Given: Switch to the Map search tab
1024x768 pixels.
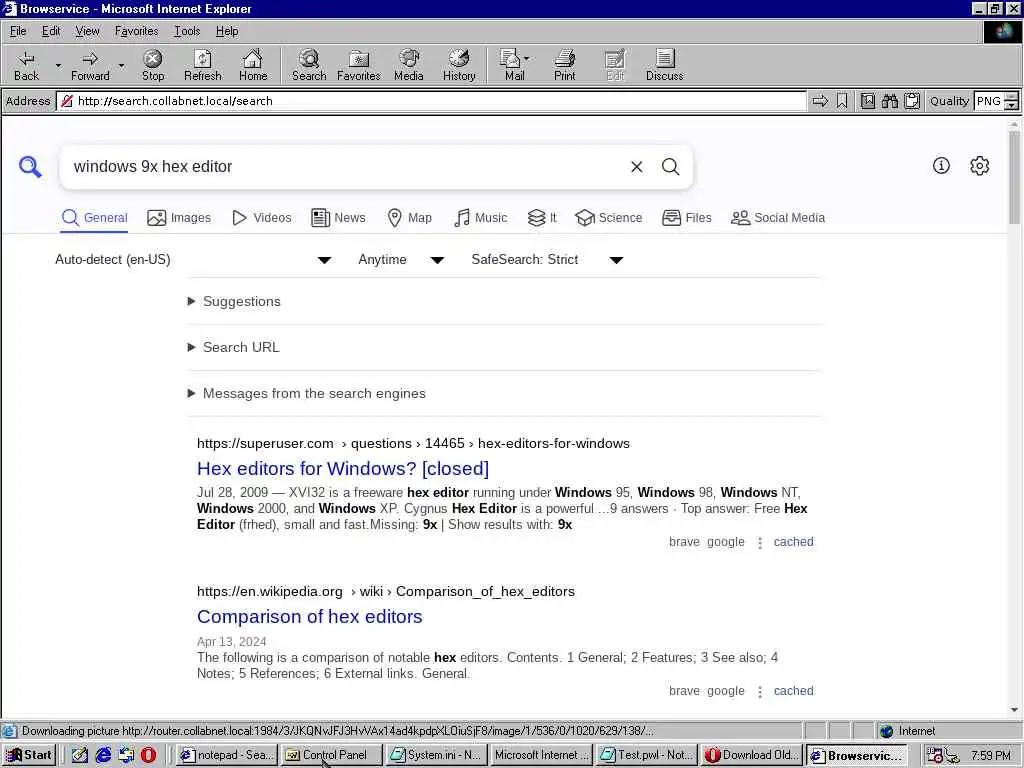Looking at the screenshot, I should coord(409,217).
